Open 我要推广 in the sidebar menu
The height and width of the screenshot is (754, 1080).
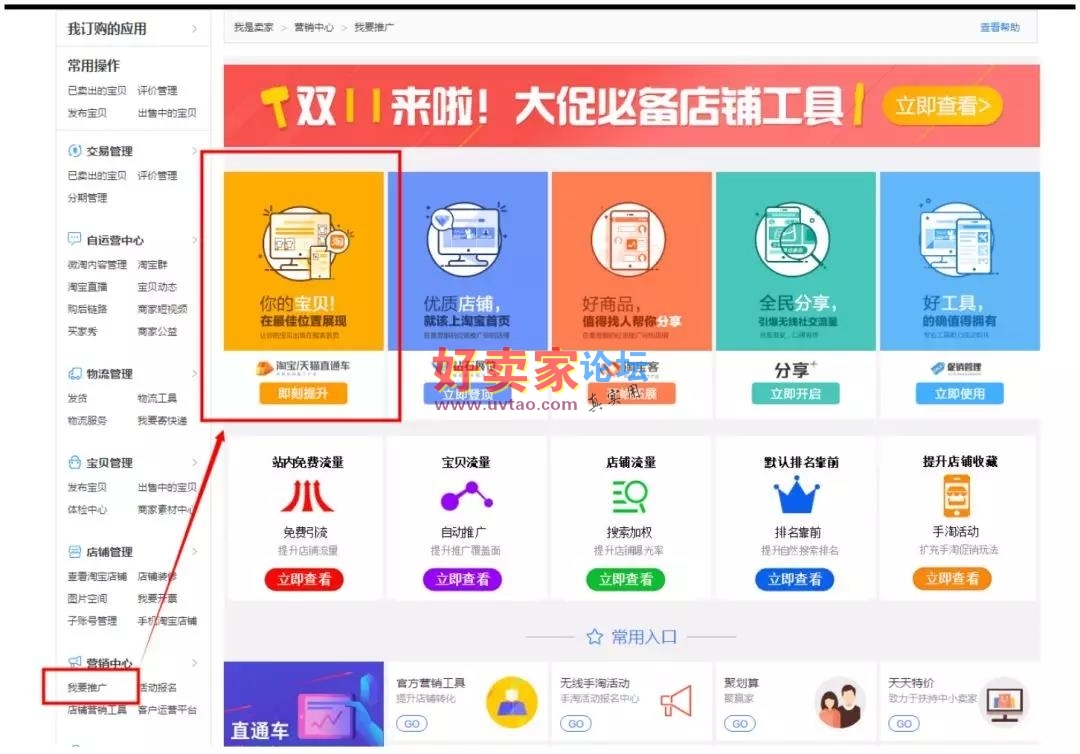[x=88, y=688]
